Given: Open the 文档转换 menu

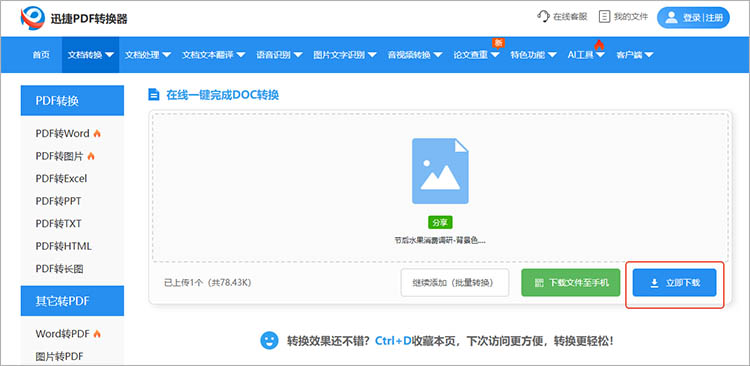Looking at the screenshot, I should click(x=90, y=55).
